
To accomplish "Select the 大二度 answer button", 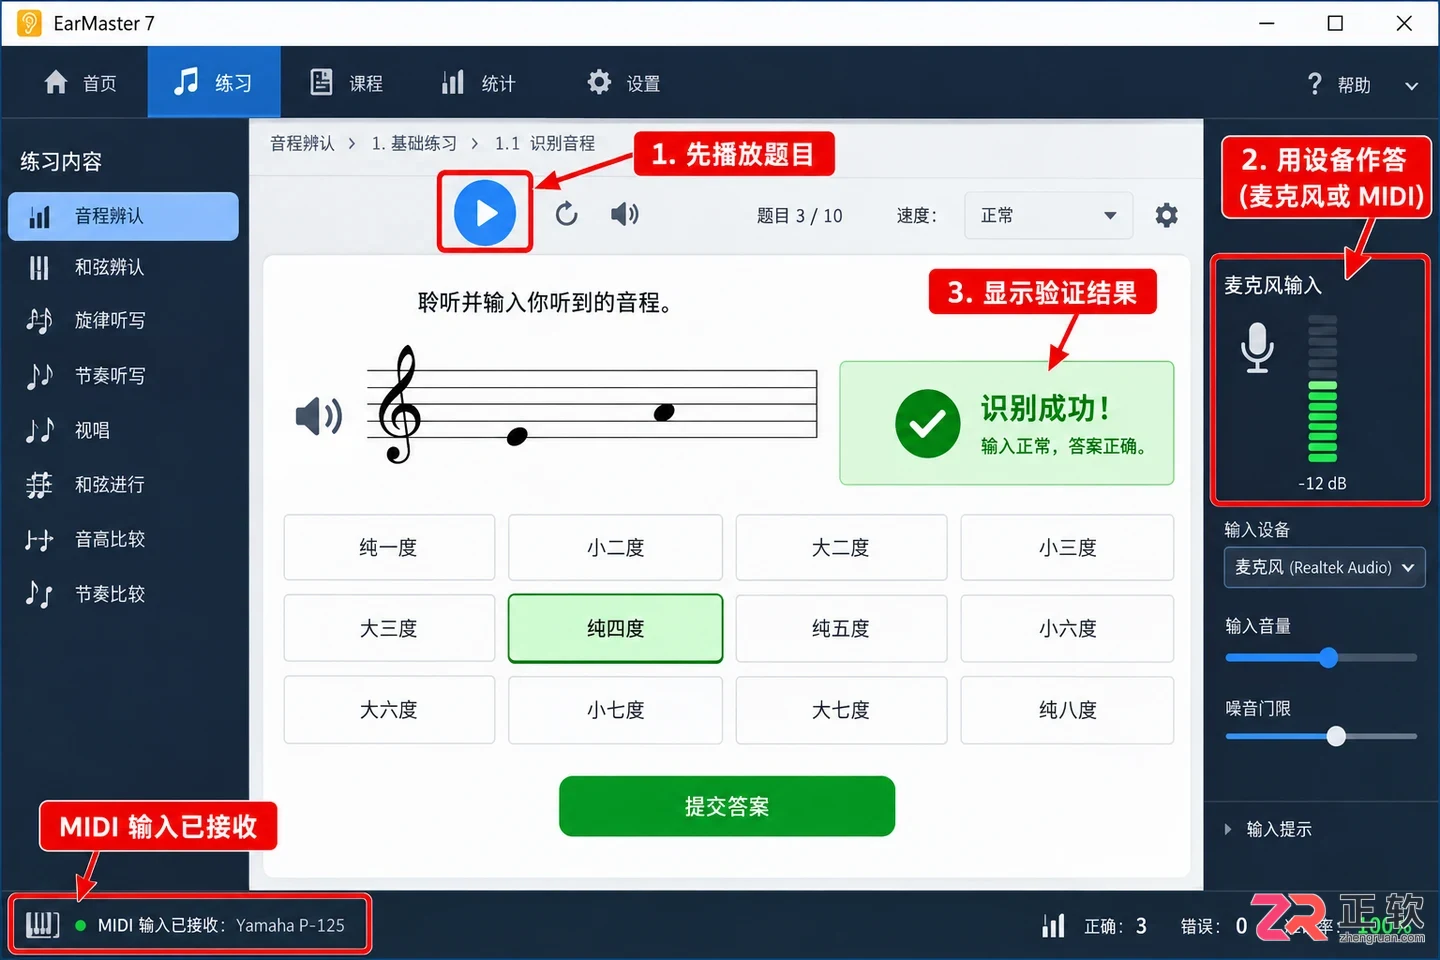I will [x=841, y=547].
